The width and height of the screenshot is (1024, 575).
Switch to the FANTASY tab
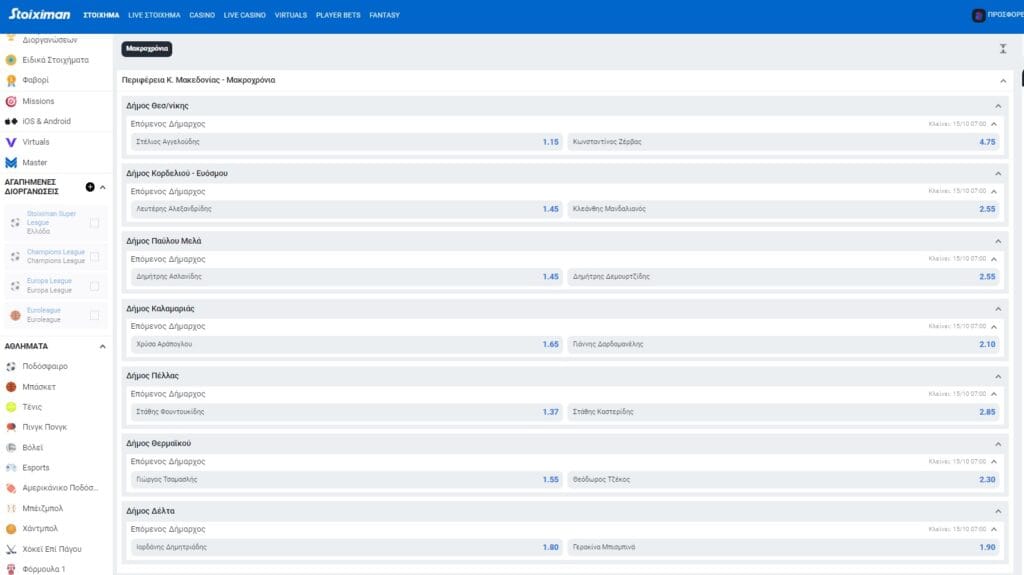click(384, 15)
